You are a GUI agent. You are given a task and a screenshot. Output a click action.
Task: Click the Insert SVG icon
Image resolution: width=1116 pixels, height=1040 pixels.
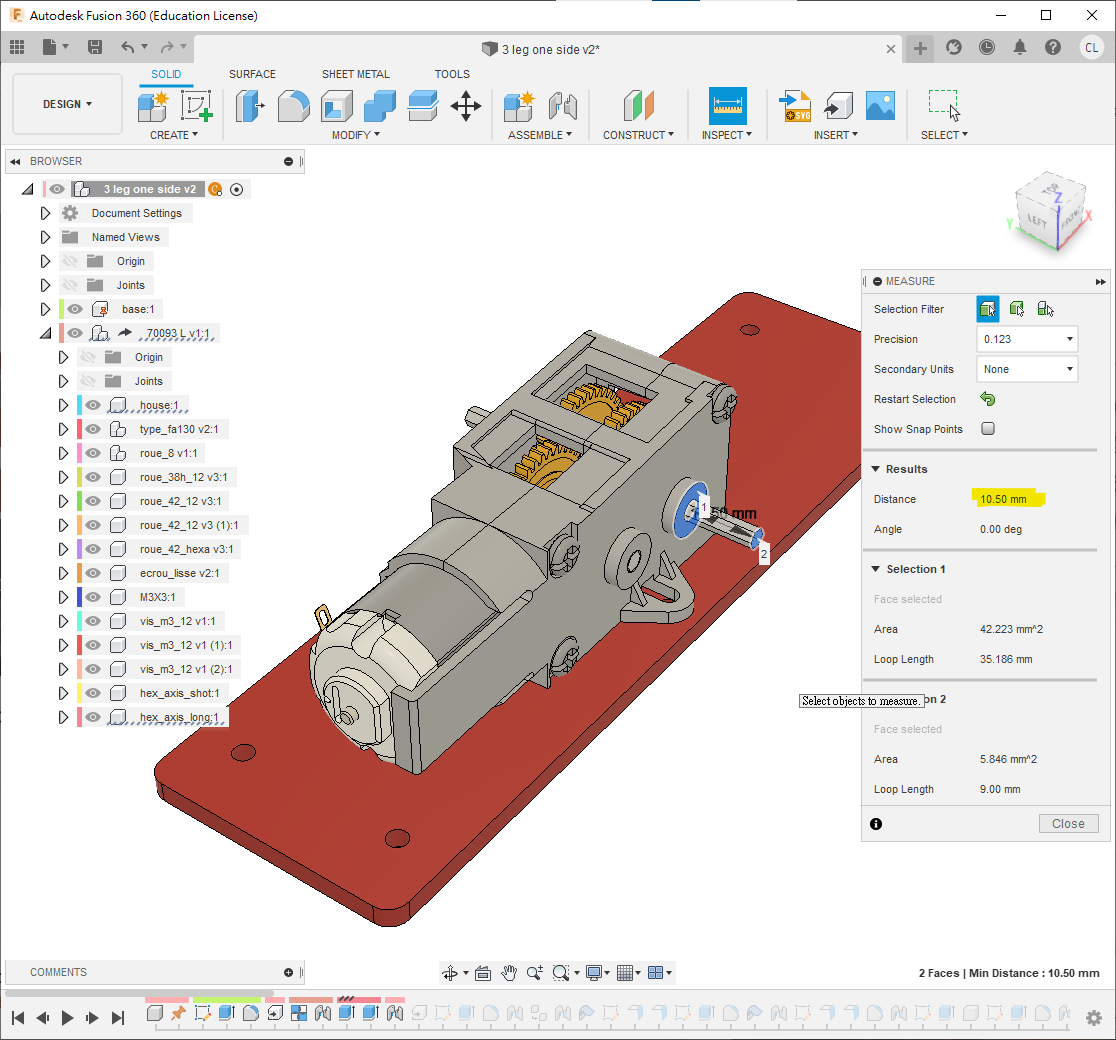coord(796,106)
